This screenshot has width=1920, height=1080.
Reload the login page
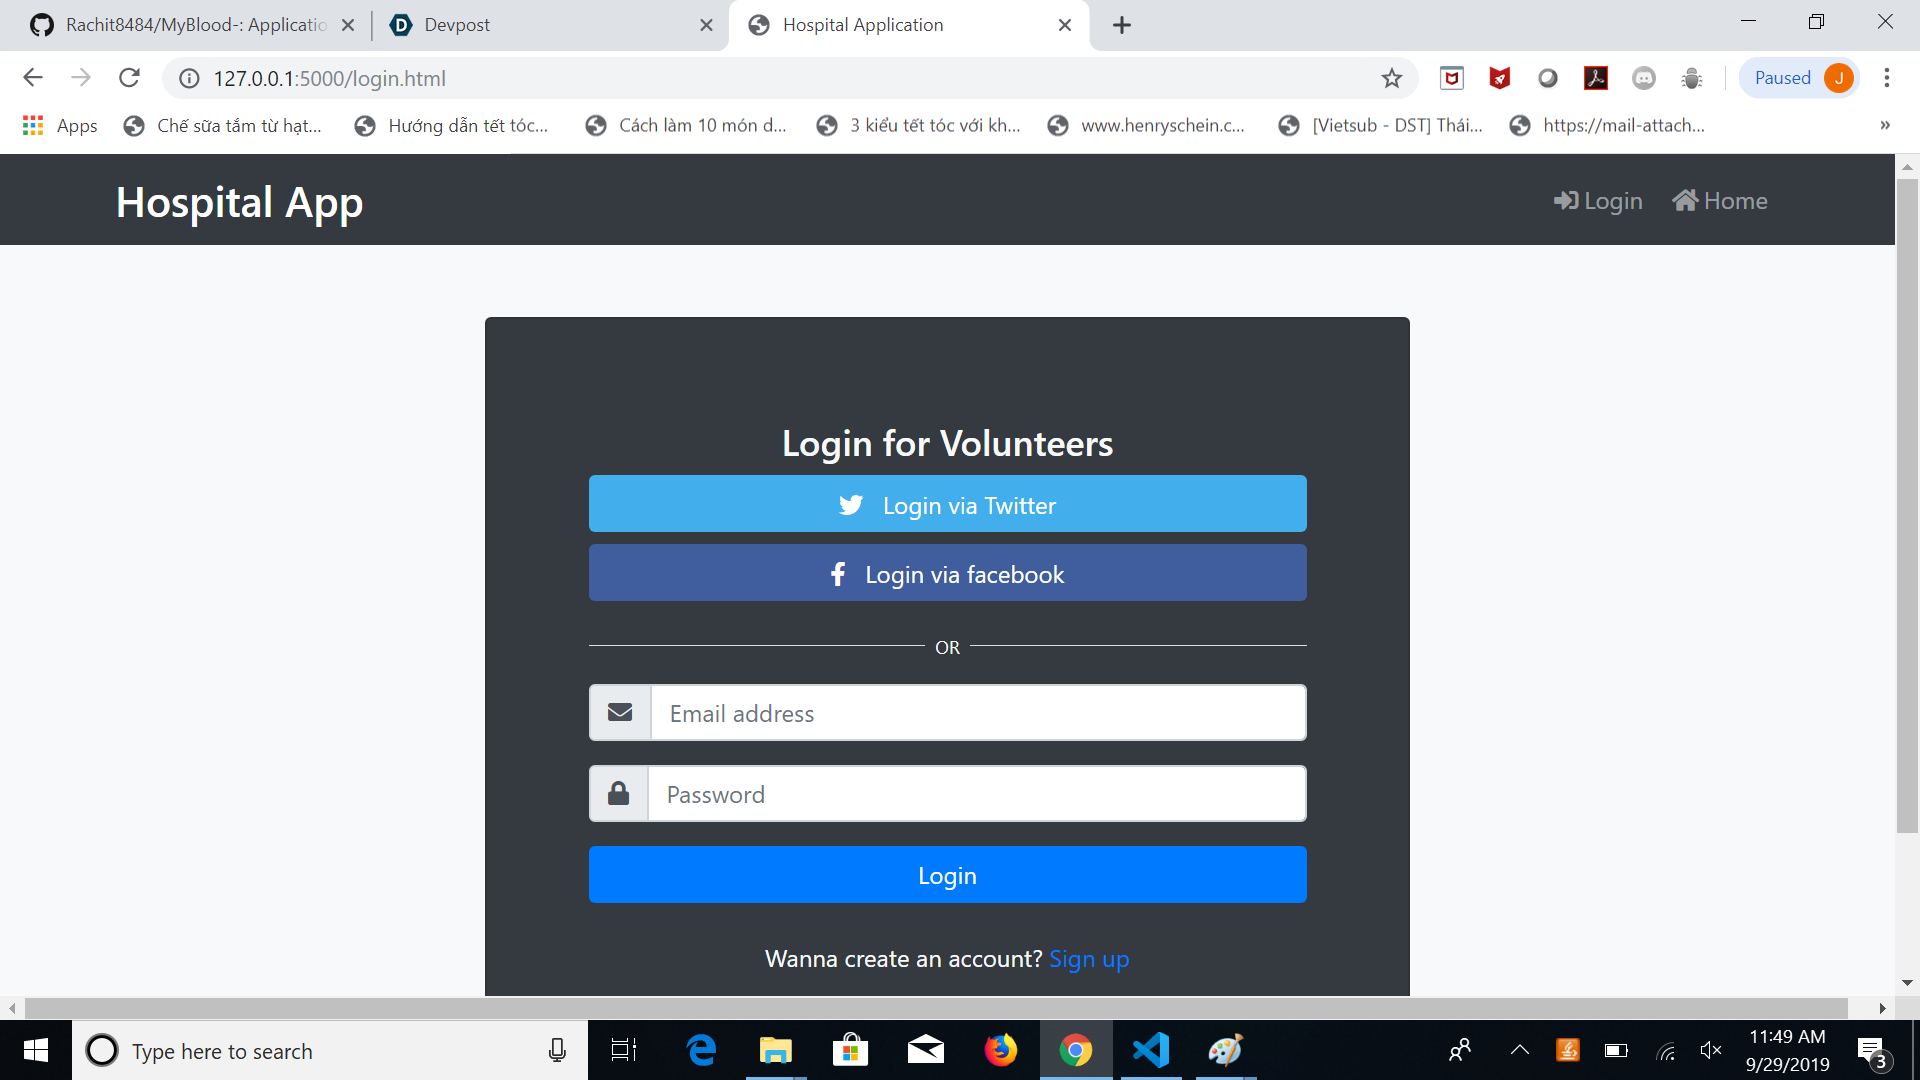point(129,78)
